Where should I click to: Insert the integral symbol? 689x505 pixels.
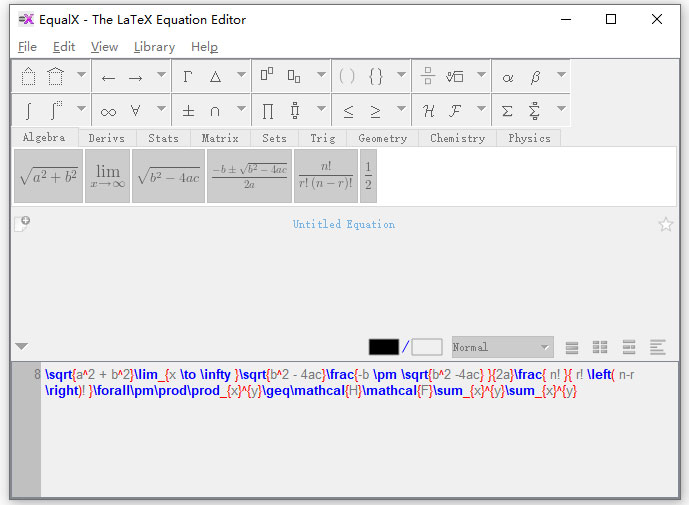pos(29,111)
